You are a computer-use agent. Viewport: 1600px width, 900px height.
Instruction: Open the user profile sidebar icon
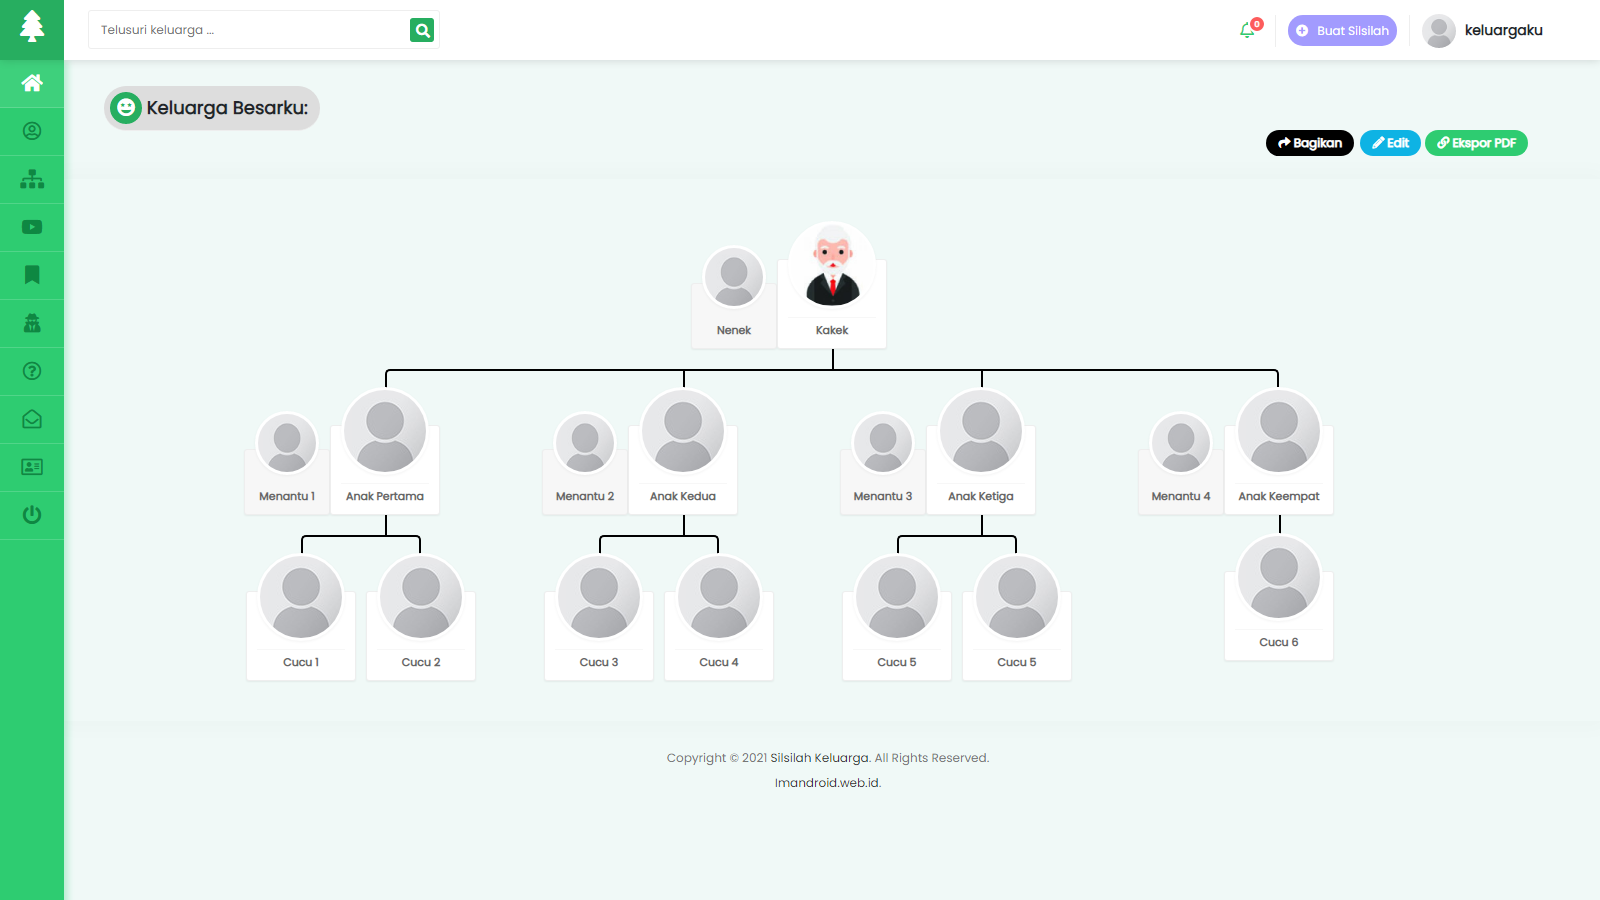[x=32, y=131]
